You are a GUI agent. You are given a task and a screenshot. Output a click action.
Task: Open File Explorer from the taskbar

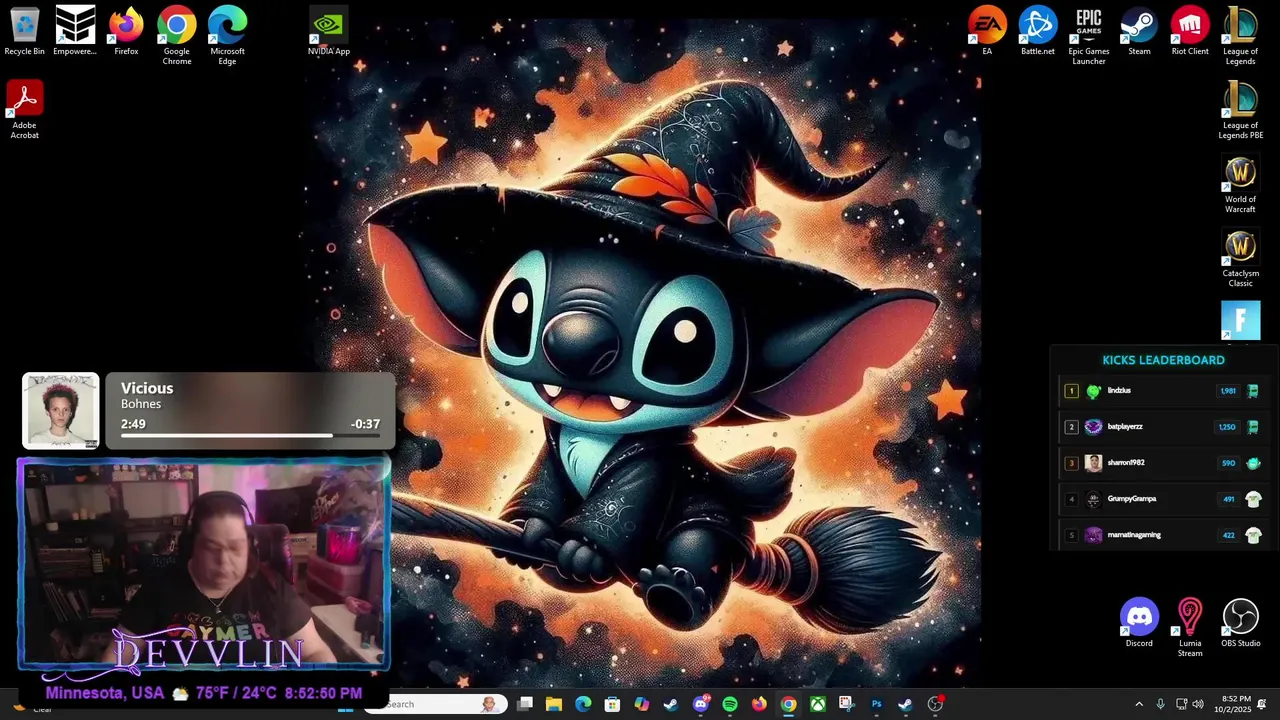coord(554,704)
